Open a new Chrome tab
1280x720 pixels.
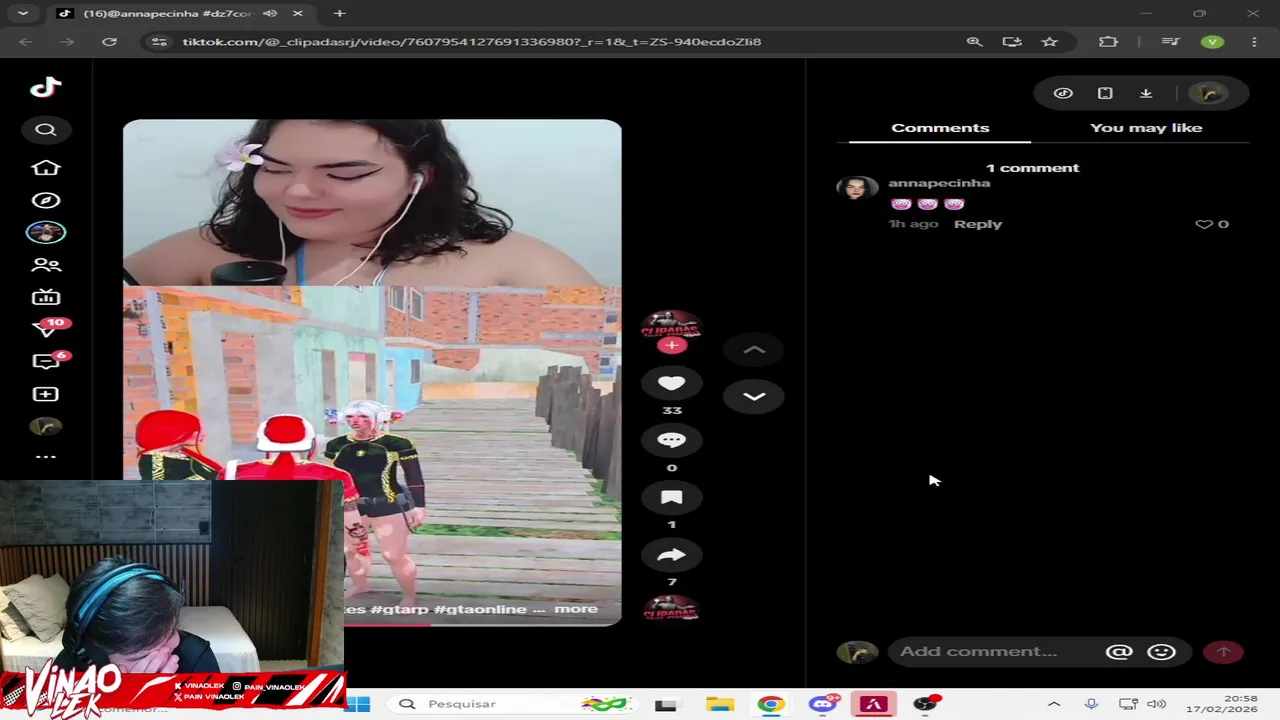pyautogui.click(x=339, y=13)
